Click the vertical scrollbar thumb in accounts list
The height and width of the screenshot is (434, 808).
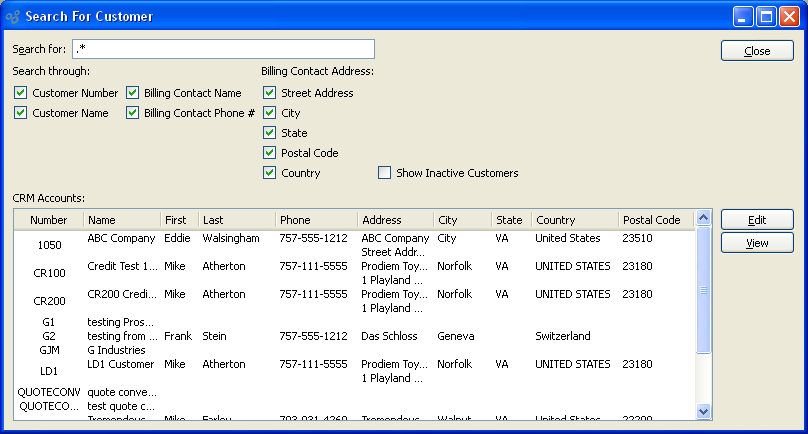point(702,290)
